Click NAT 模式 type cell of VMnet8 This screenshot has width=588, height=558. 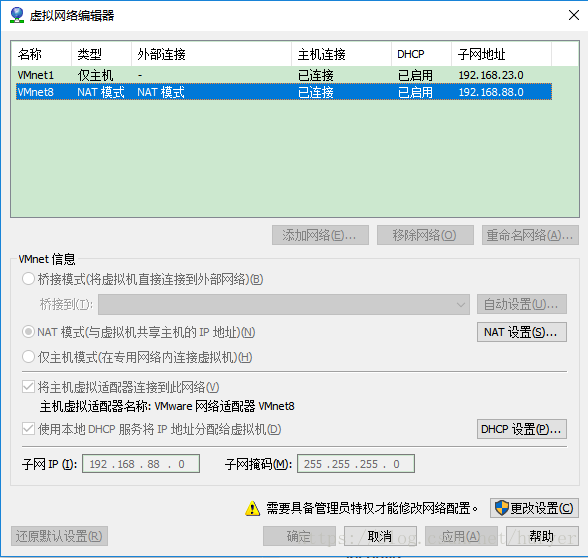point(100,92)
